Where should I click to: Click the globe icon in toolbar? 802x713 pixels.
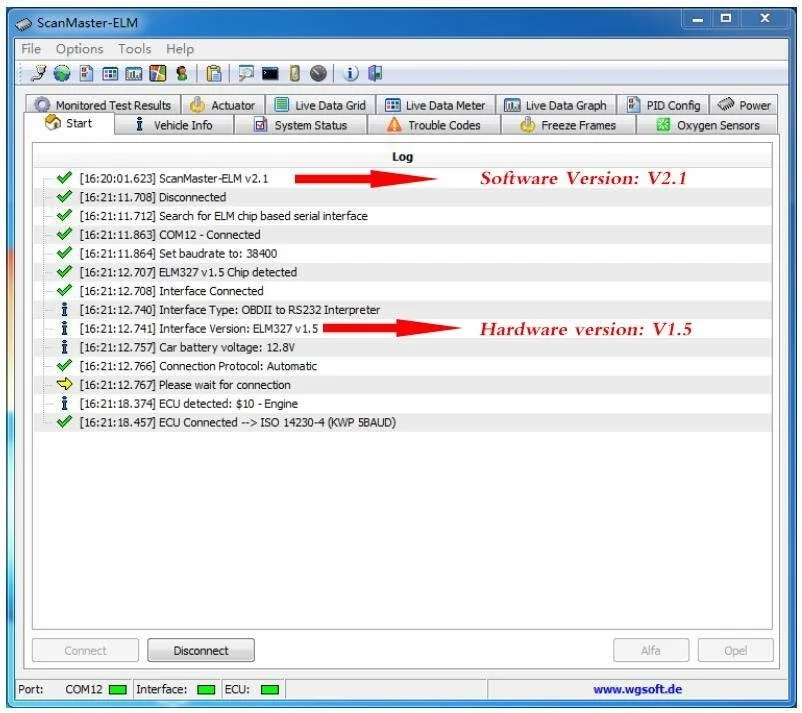[62, 73]
